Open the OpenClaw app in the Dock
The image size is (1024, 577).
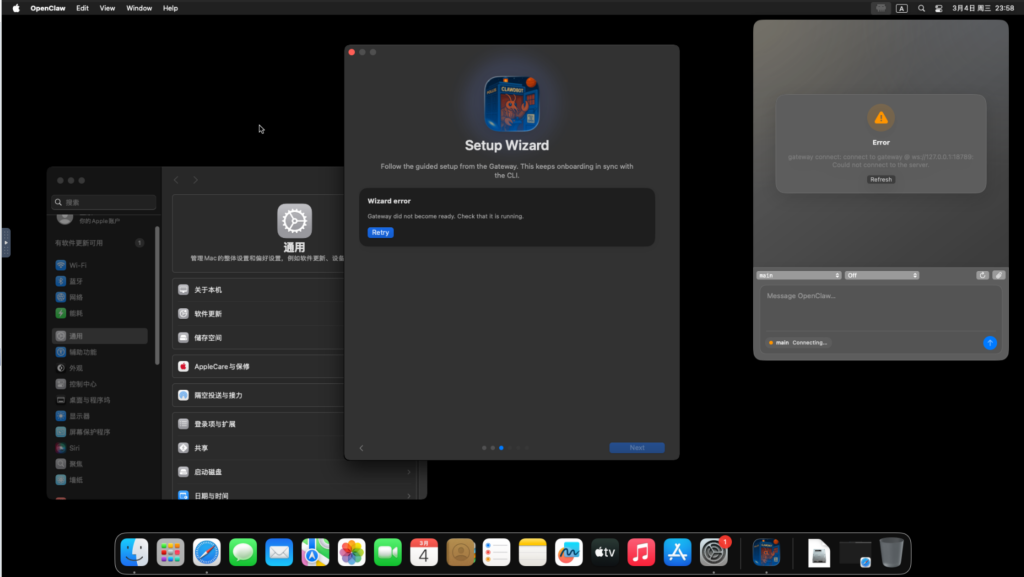[766, 552]
